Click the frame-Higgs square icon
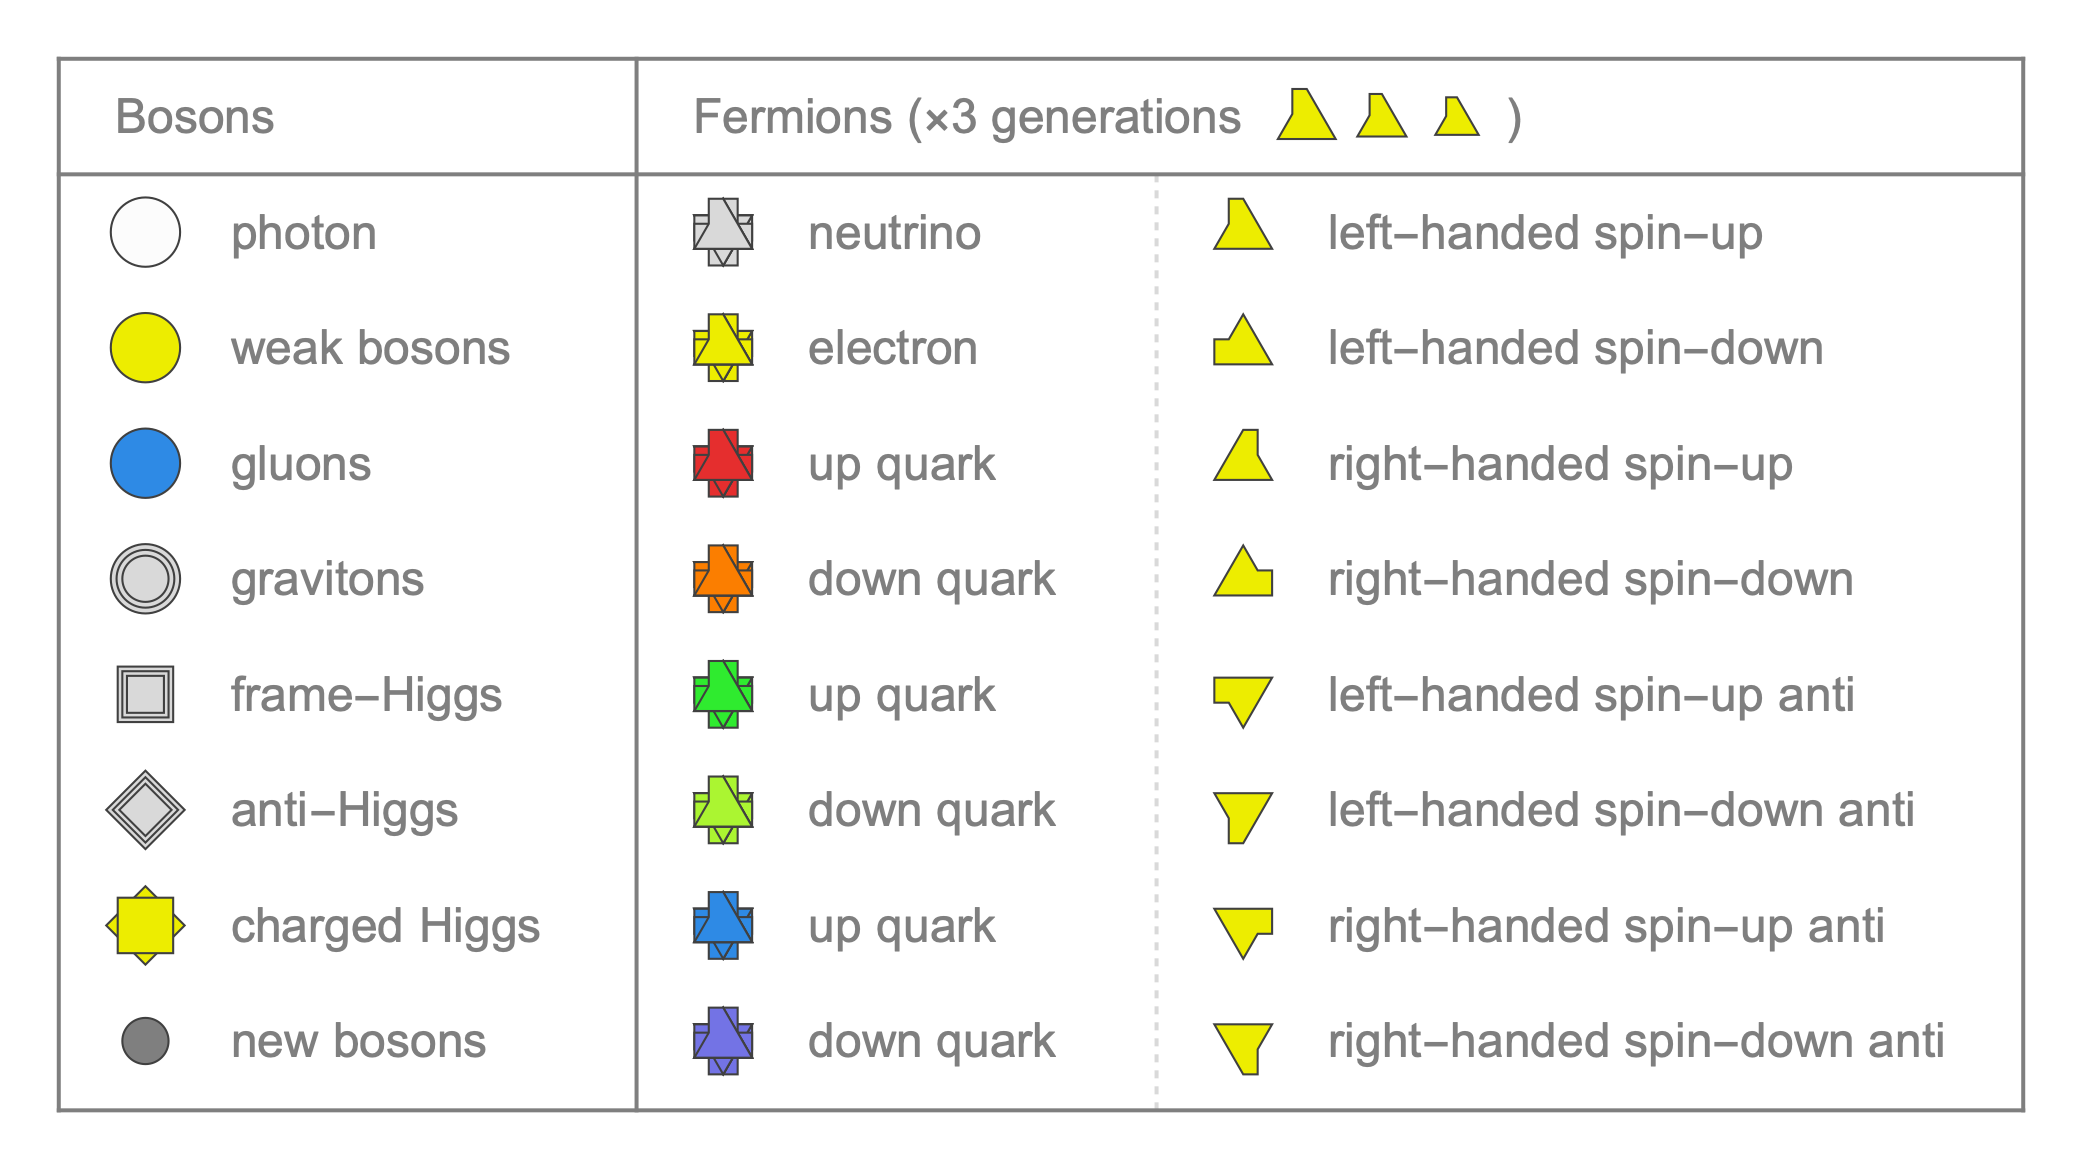Screen dimensions: 2080x1168 click(145, 694)
